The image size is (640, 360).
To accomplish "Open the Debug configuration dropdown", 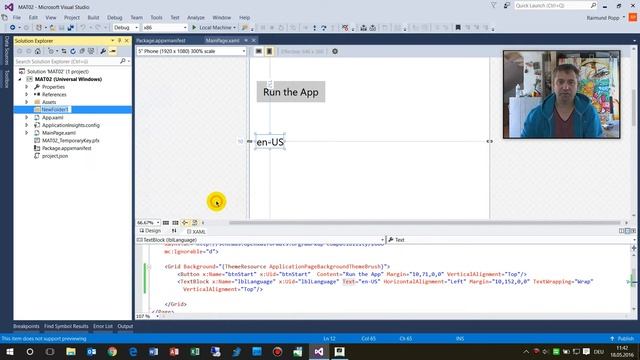I will pos(126,28).
